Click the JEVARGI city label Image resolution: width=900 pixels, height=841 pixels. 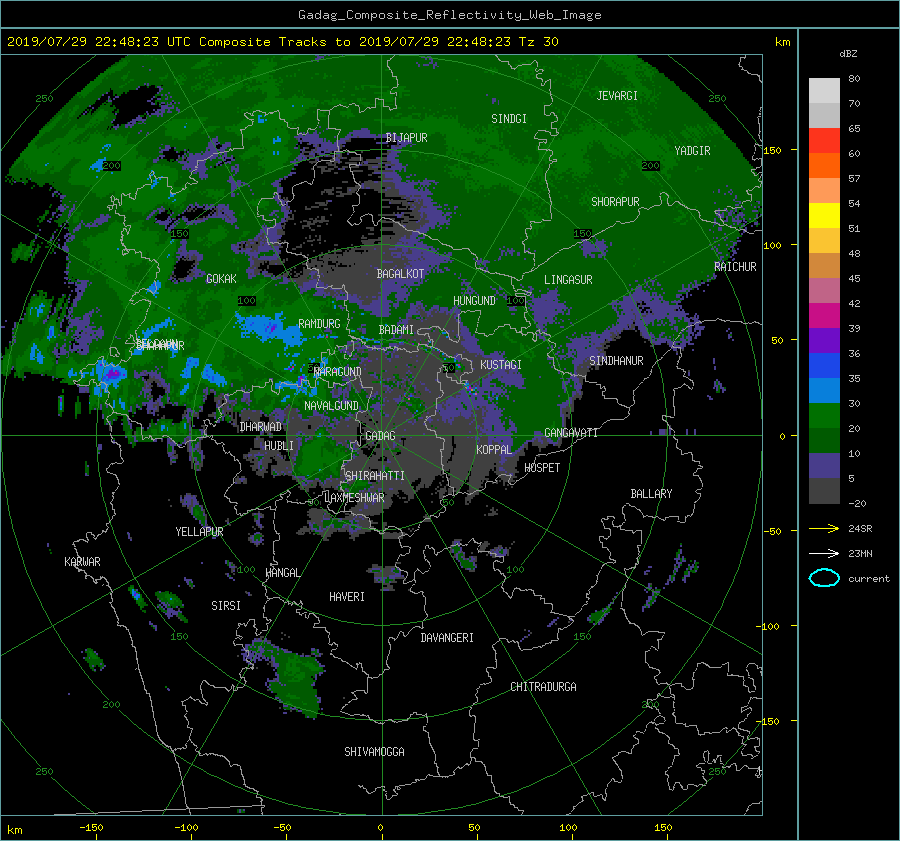pyautogui.click(x=617, y=96)
